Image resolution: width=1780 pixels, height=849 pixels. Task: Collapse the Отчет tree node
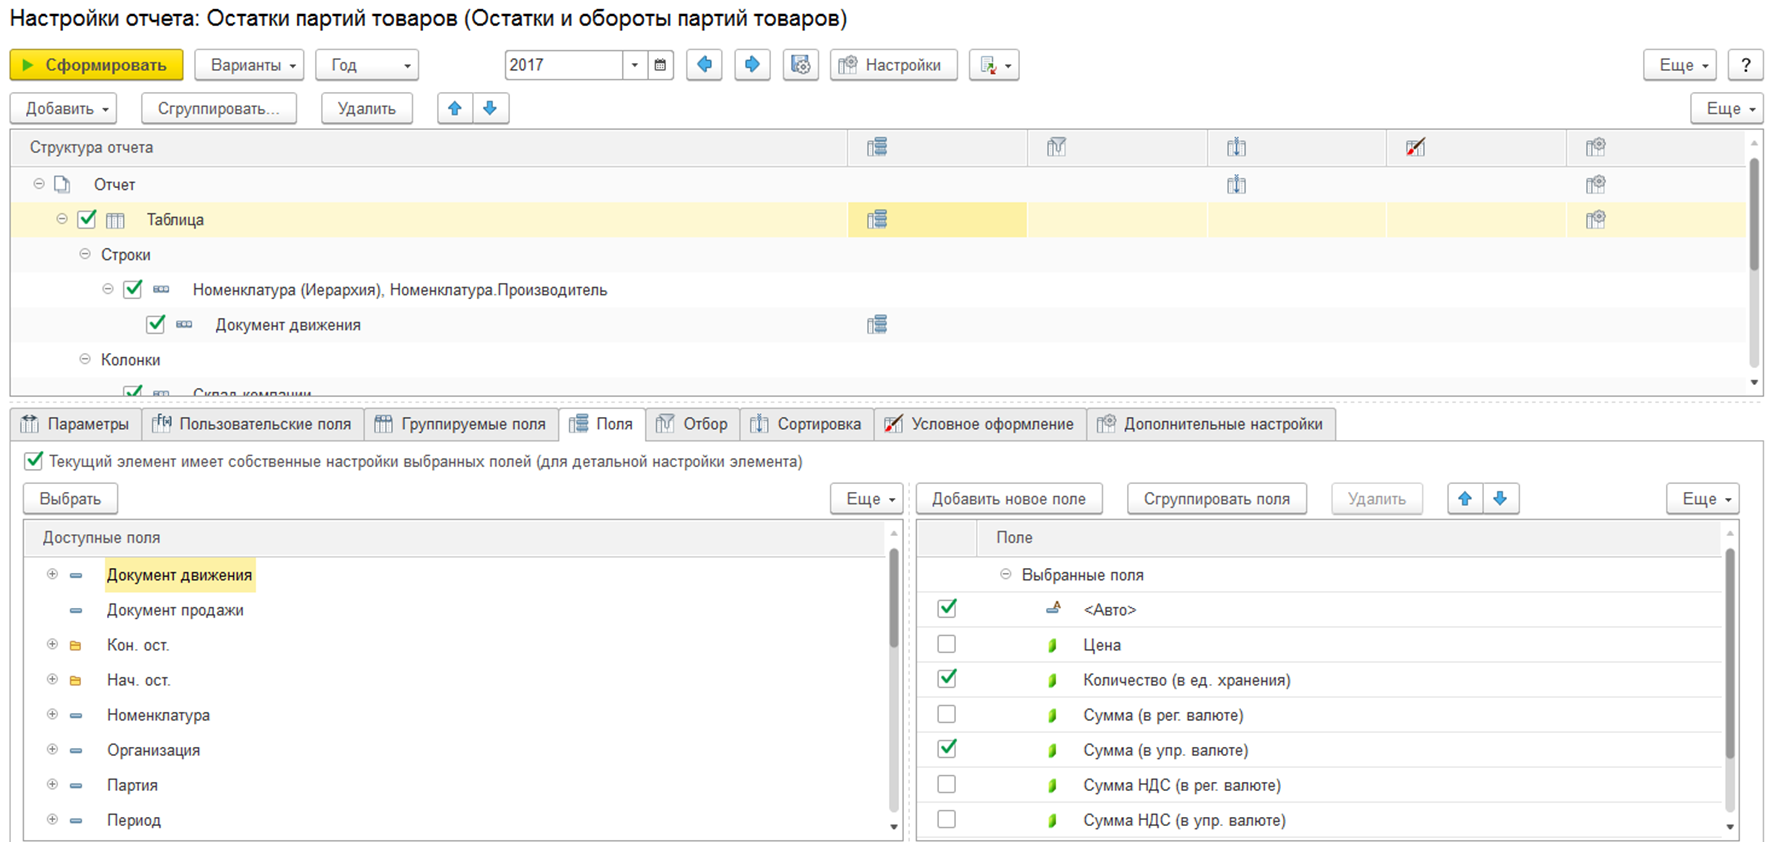[x=39, y=184]
